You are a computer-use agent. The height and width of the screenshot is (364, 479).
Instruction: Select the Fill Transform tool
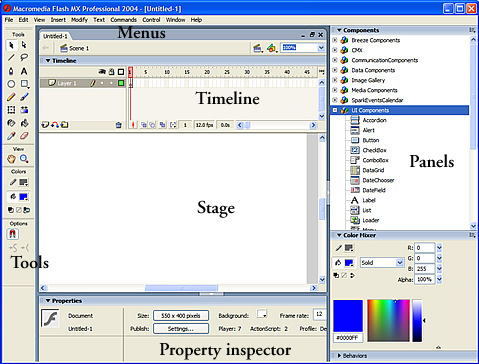[24, 110]
